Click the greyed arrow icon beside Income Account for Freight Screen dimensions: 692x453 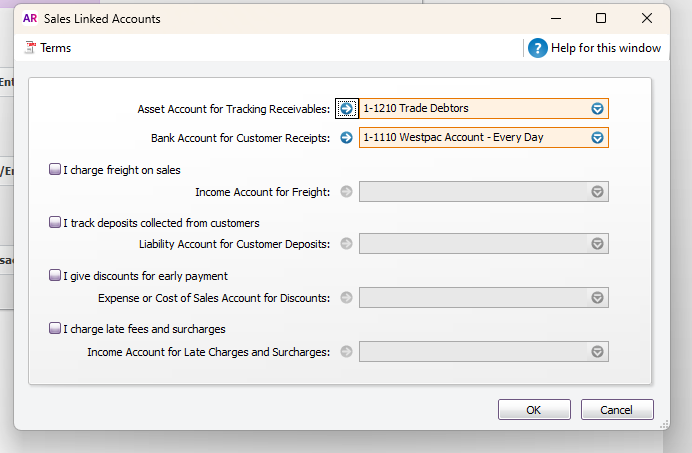tap(347, 192)
